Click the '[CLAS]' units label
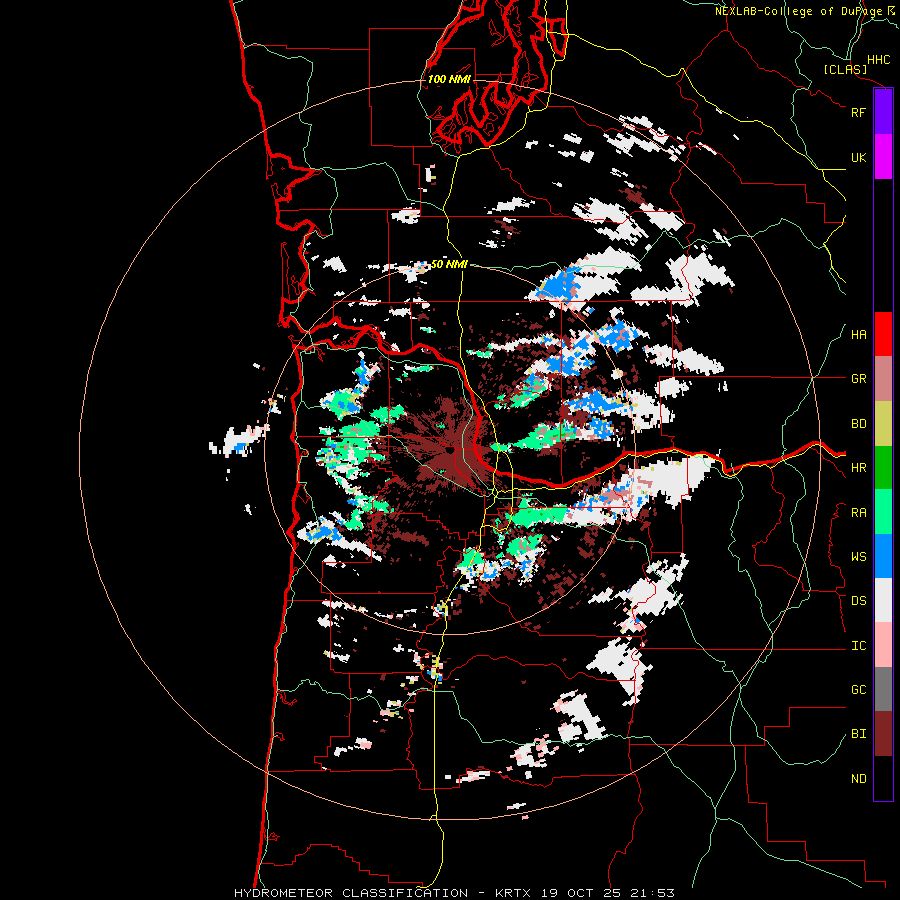The height and width of the screenshot is (900, 900). click(845, 69)
